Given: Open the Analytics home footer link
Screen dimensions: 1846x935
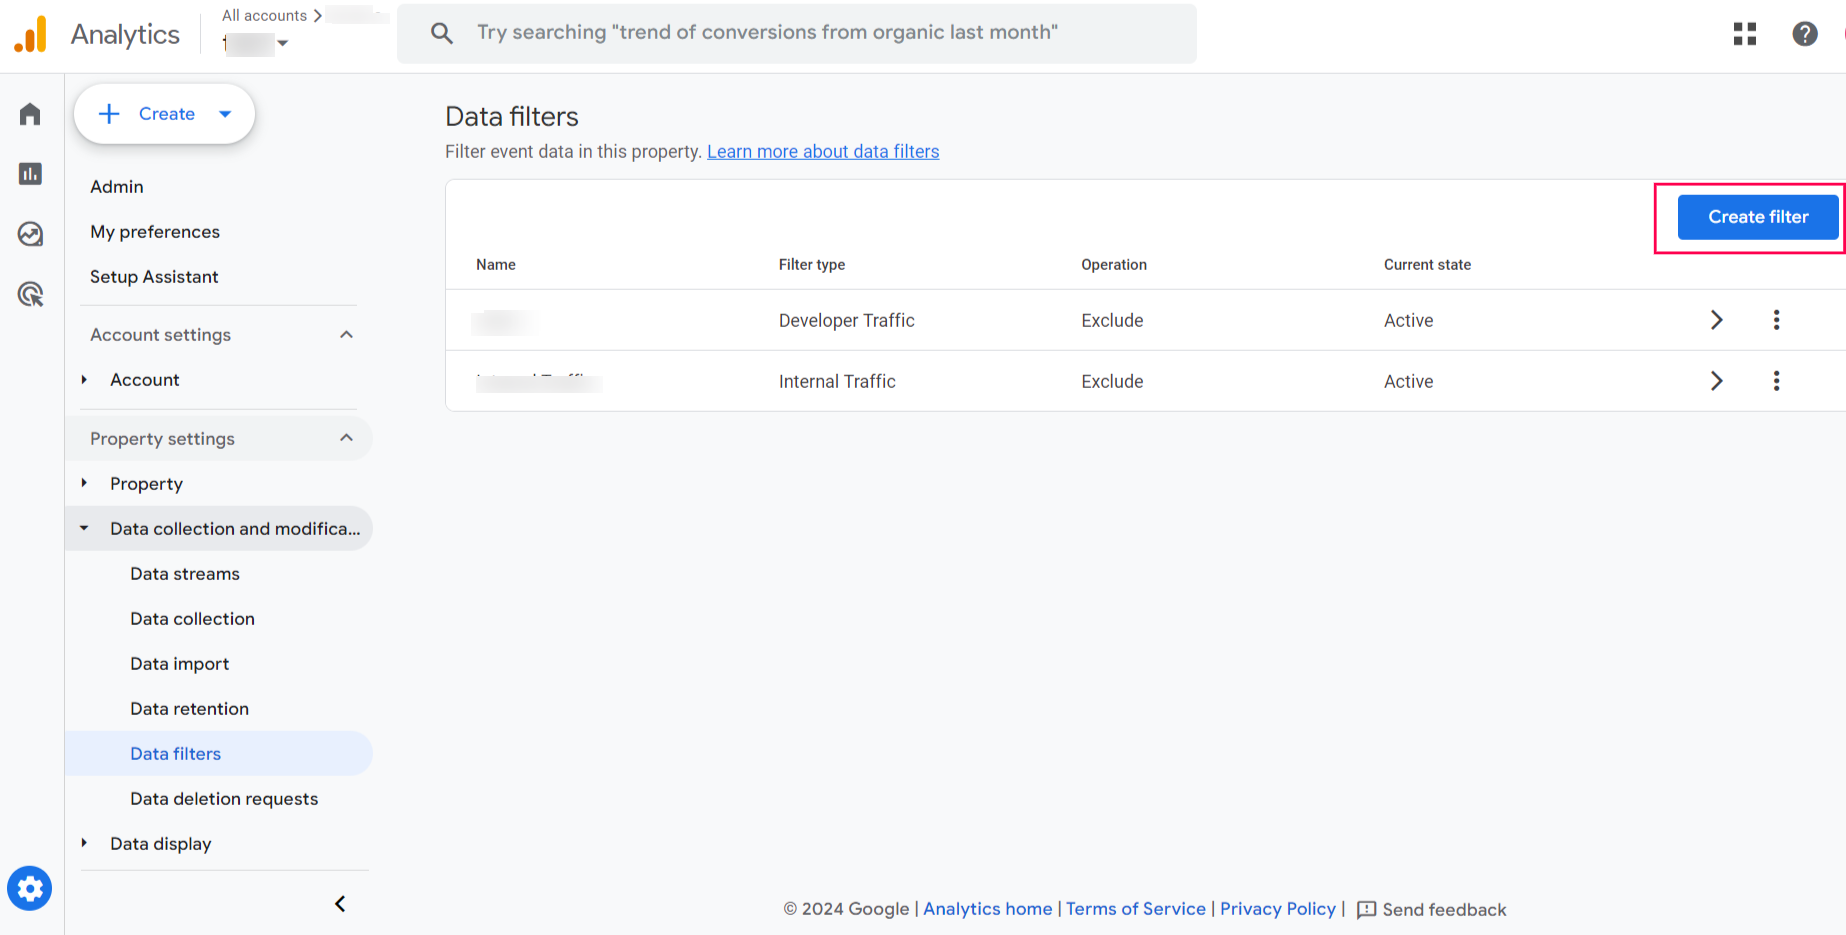Looking at the screenshot, I should pyautogui.click(x=988, y=909).
